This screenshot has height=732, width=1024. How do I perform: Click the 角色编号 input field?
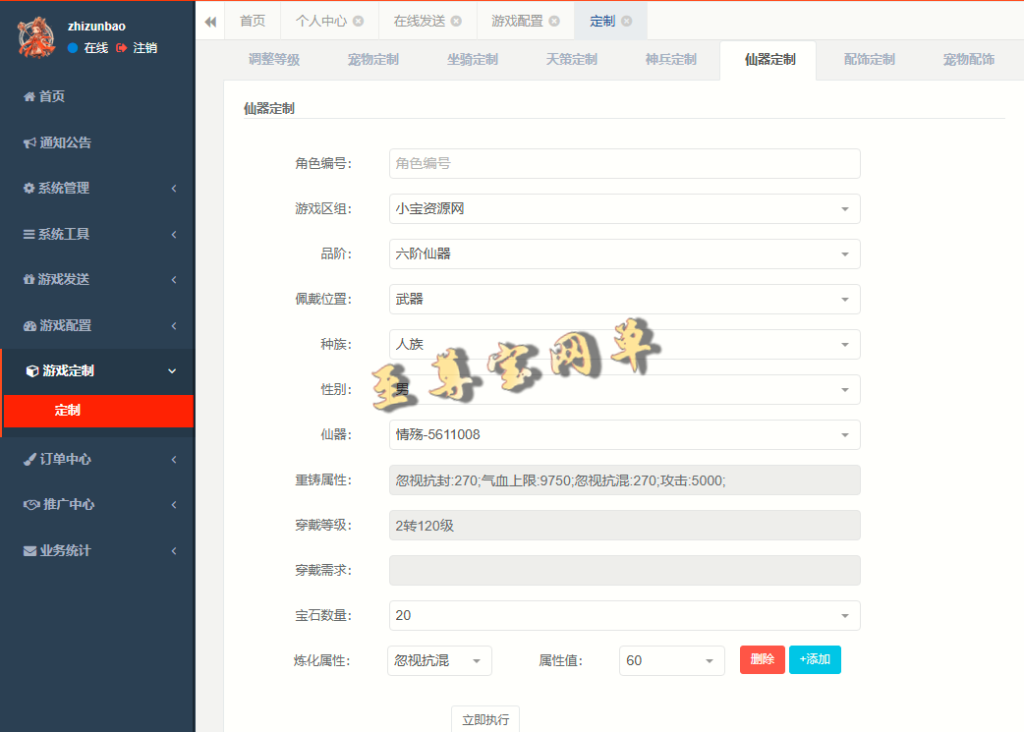624,164
